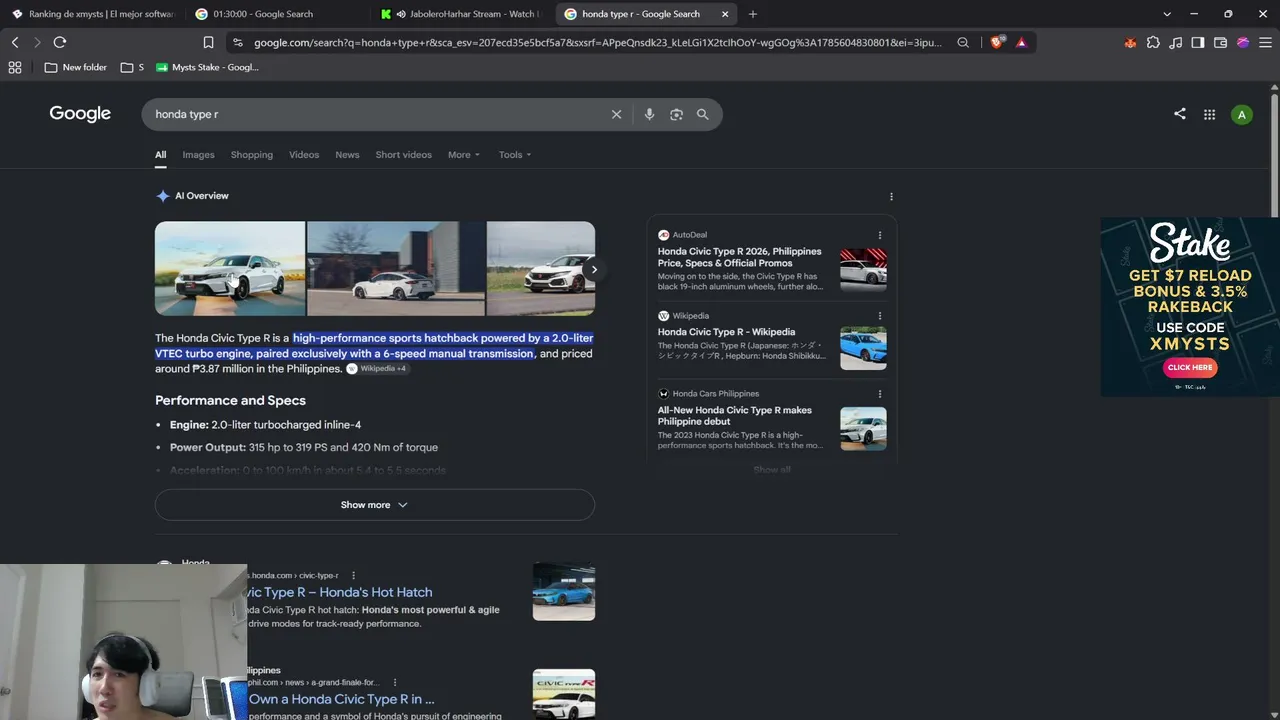This screenshot has width=1280, height=720.
Task: Open AutoDeal source three-dot menu
Action: point(880,235)
